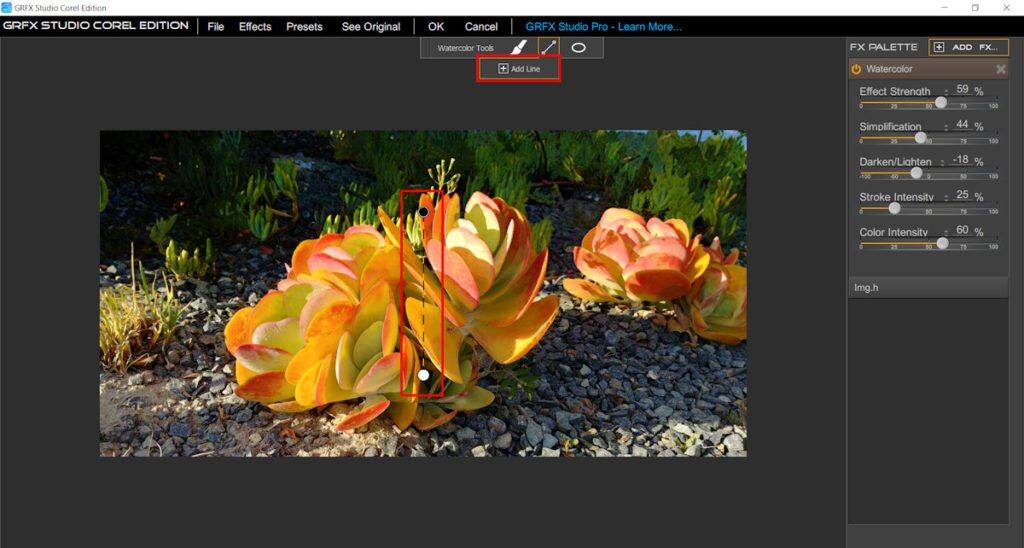Open the Effects menu
Screen dimensions: 1024x548
click(255, 27)
